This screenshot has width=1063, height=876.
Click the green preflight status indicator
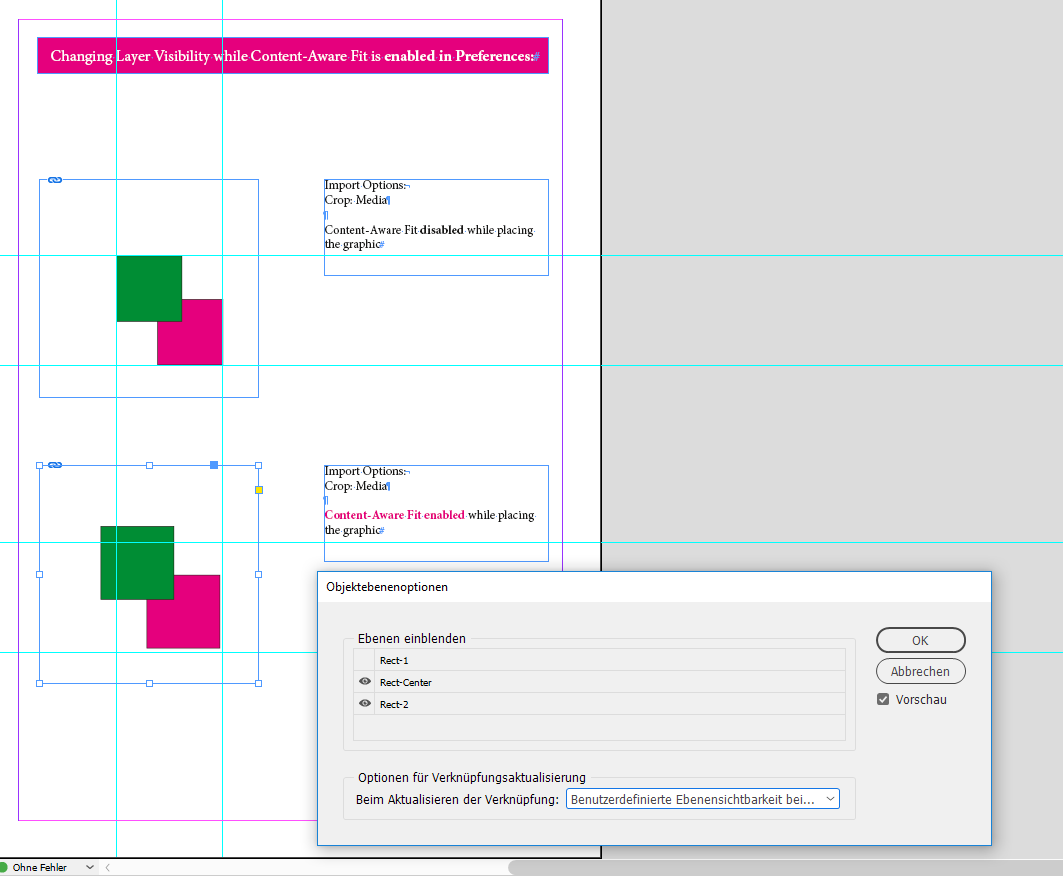(x=3, y=867)
